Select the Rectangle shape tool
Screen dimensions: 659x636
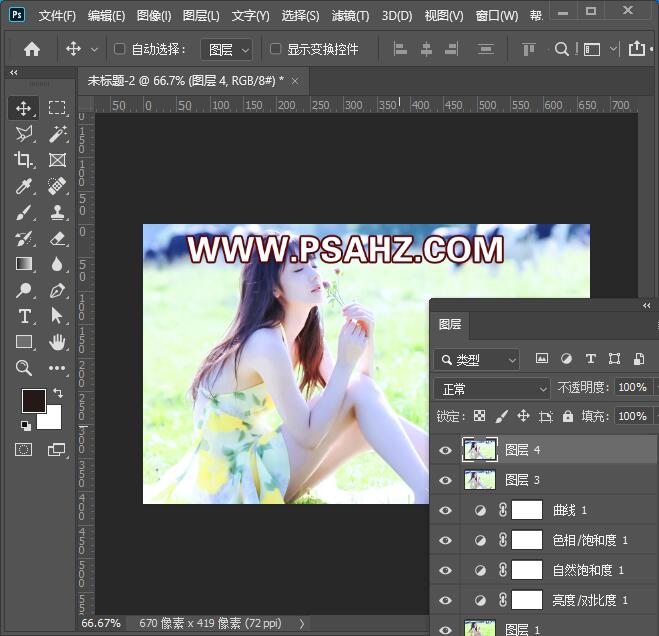(x=24, y=342)
